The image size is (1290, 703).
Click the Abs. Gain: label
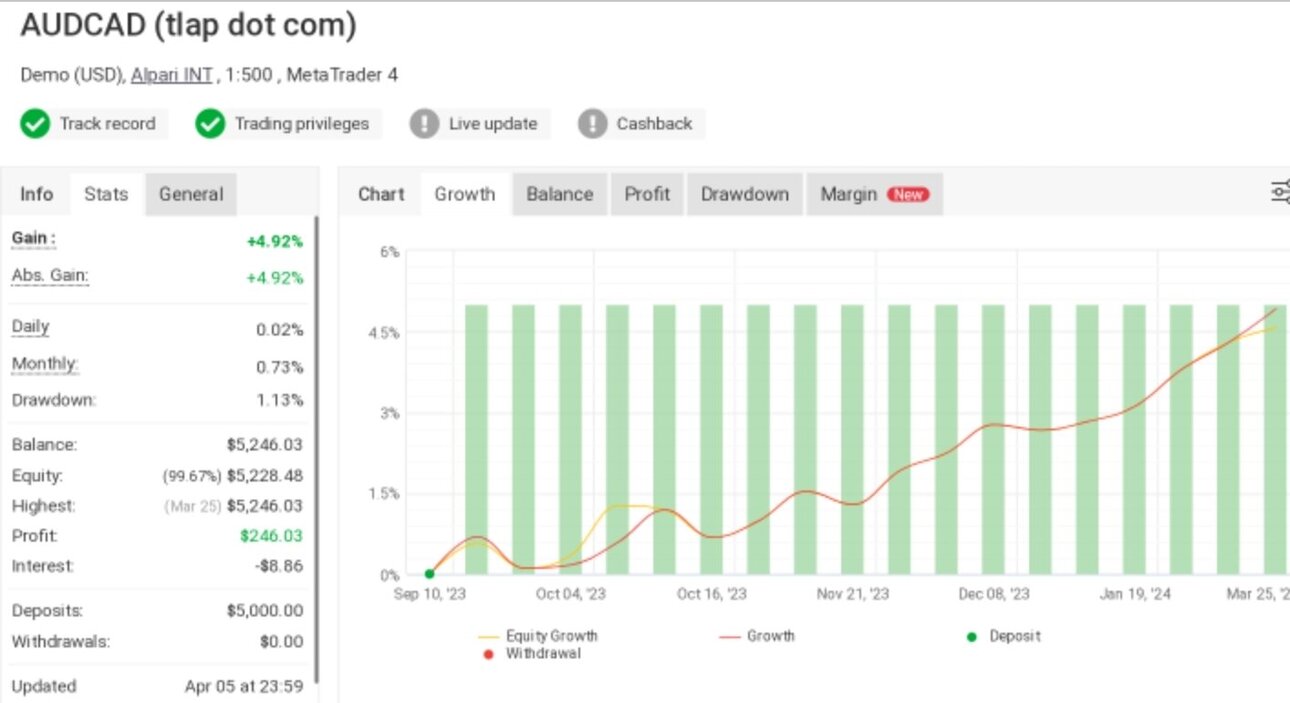click(x=50, y=276)
